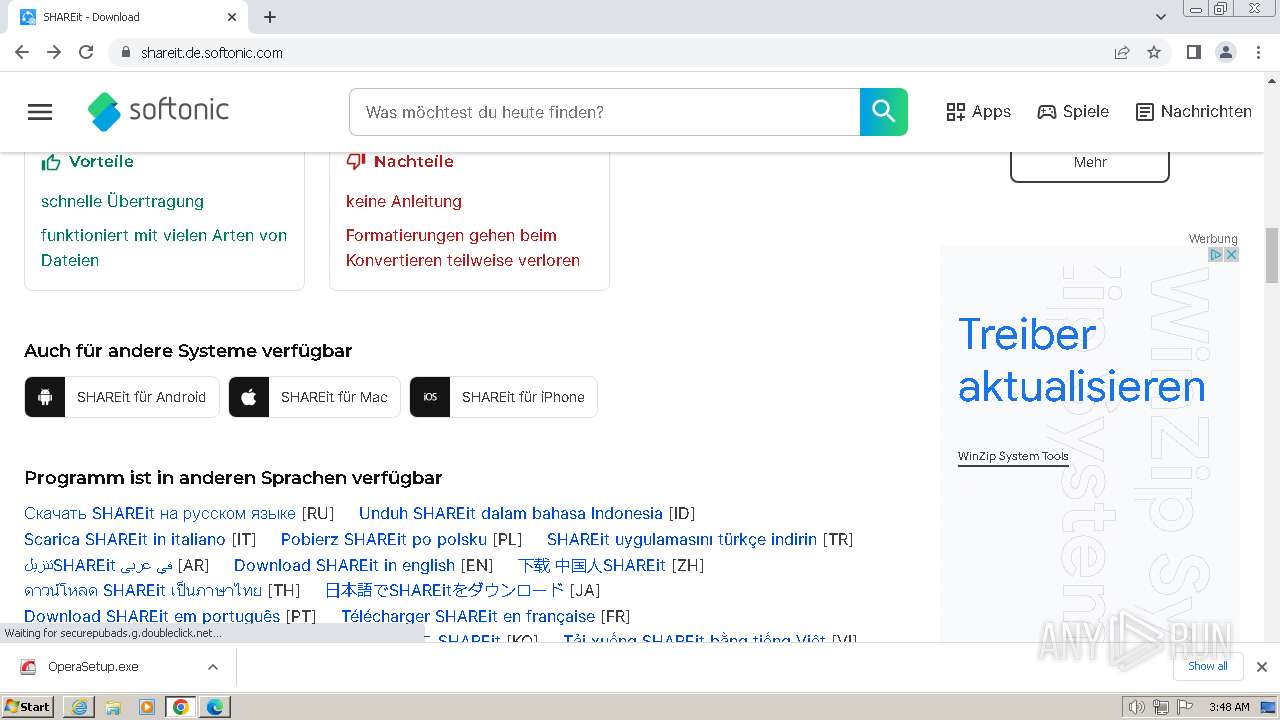1280x720 pixels.
Task: Click the site lock icon
Action: (x=125, y=52)
